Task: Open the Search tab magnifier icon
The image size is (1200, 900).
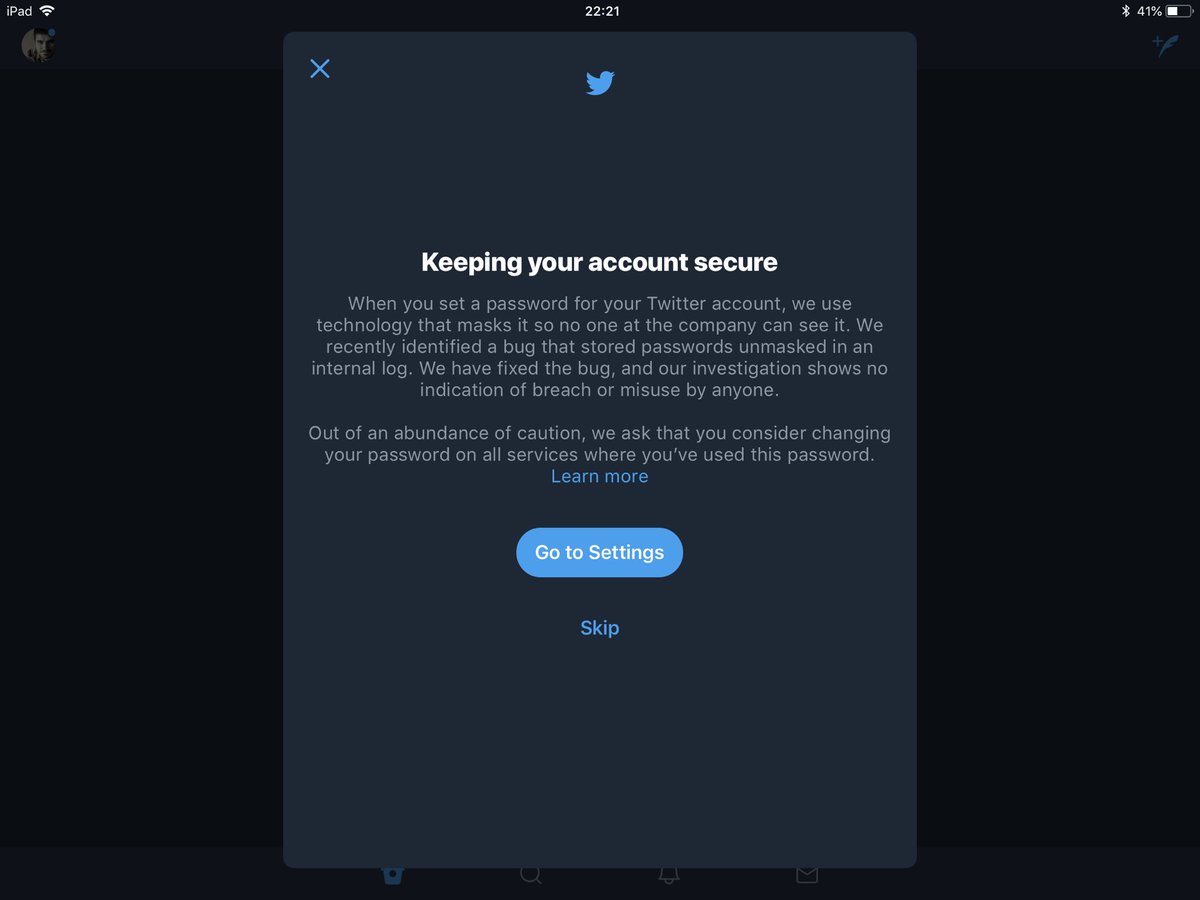Action: pyautogui.click(x=531, y=875)
